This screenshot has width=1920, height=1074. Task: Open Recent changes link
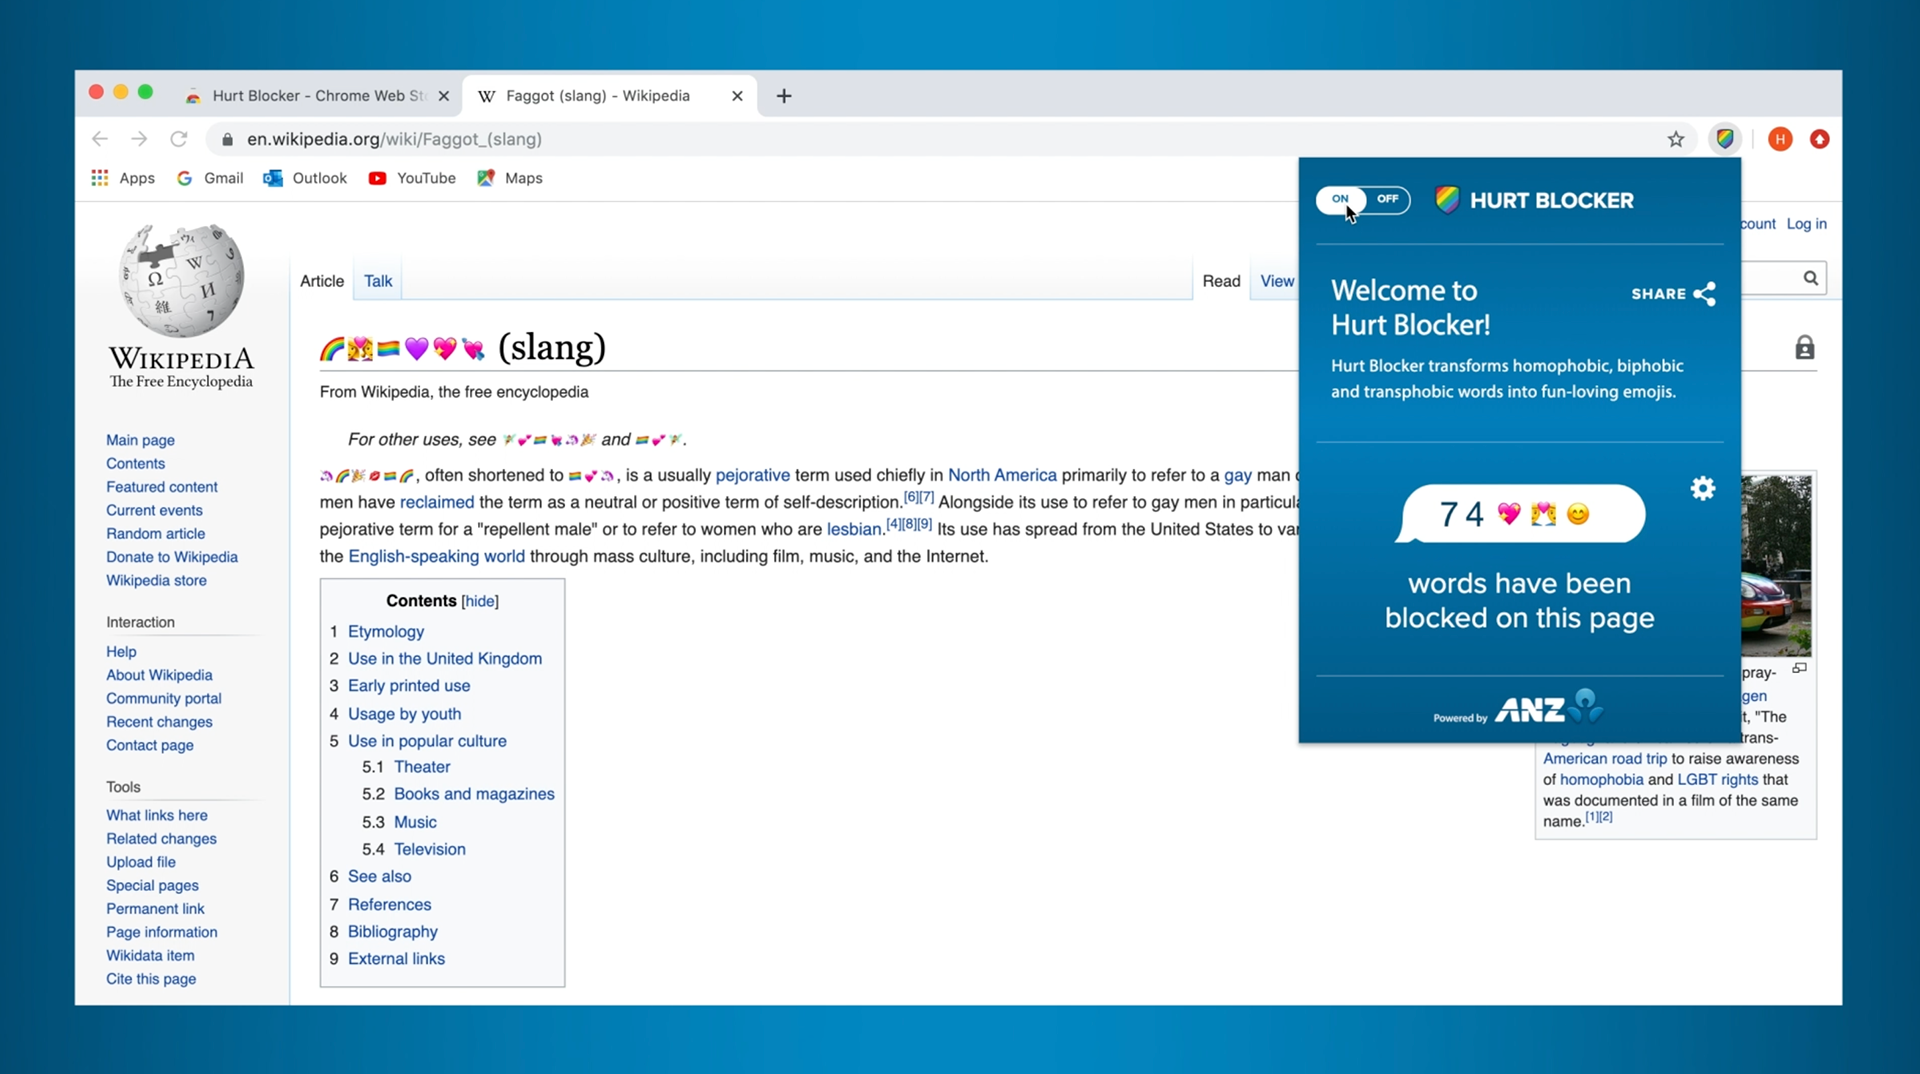(x=159, y=722)
